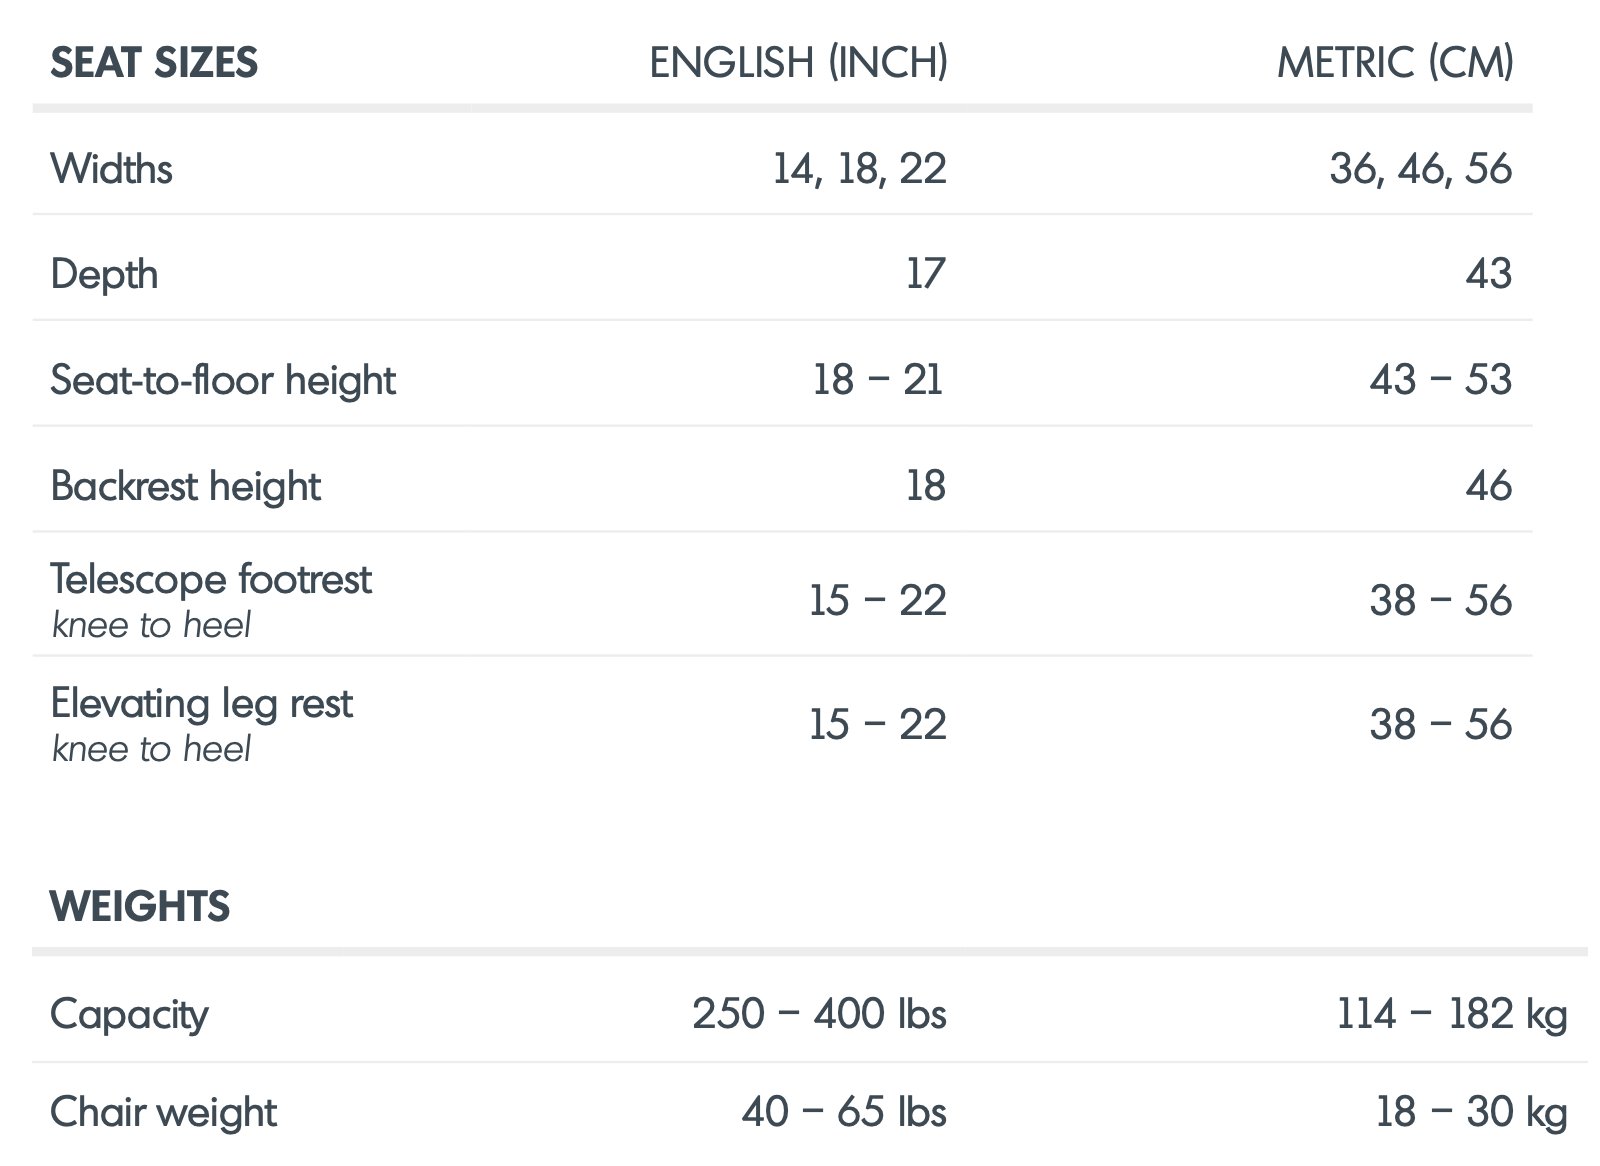1600x1166 pixels.
Task: Click the WEIGHTS section heading
Action: 140,906
